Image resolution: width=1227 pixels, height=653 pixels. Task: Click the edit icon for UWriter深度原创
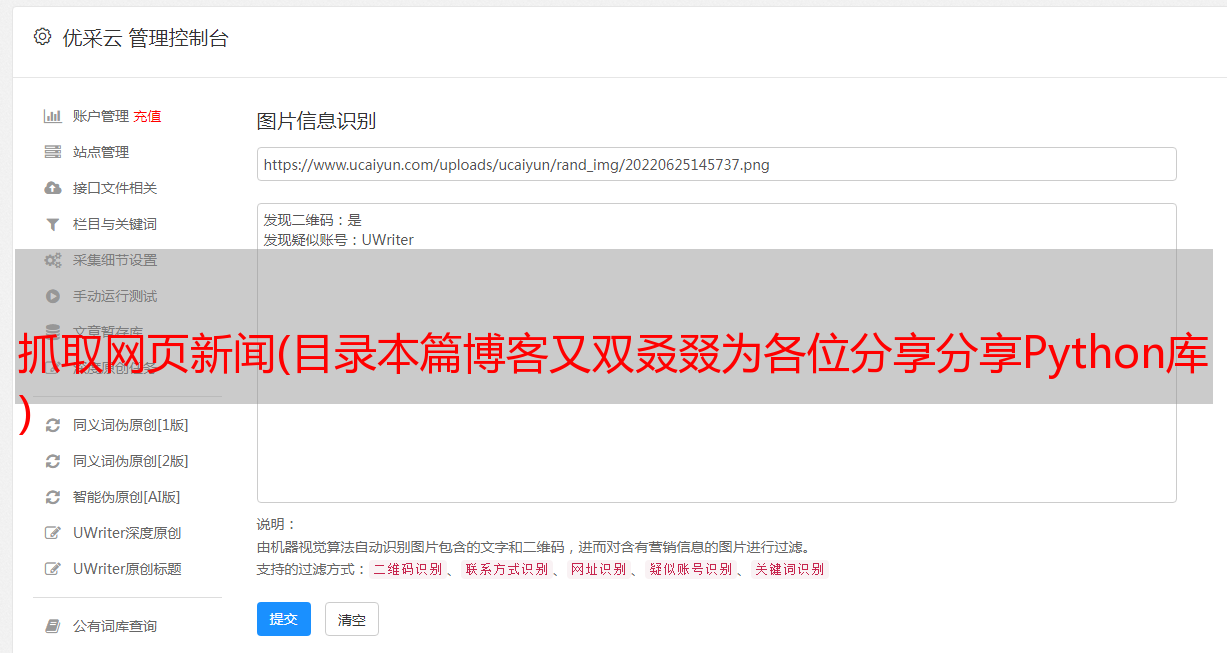click(x=53, y=533)
